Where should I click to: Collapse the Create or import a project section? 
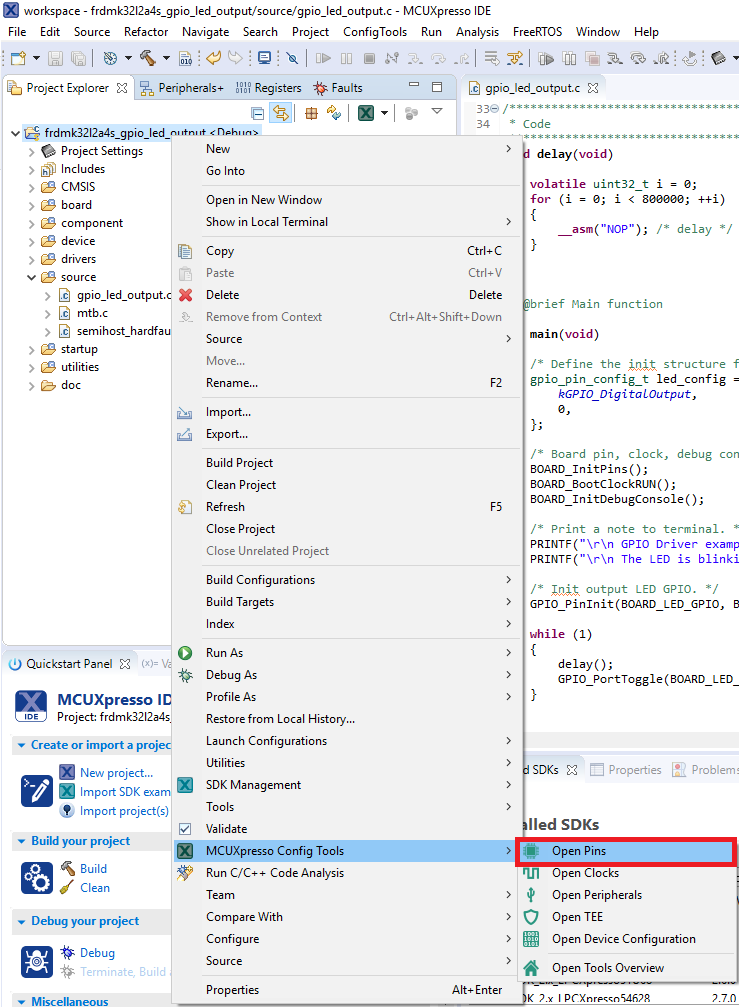(21, 745)
